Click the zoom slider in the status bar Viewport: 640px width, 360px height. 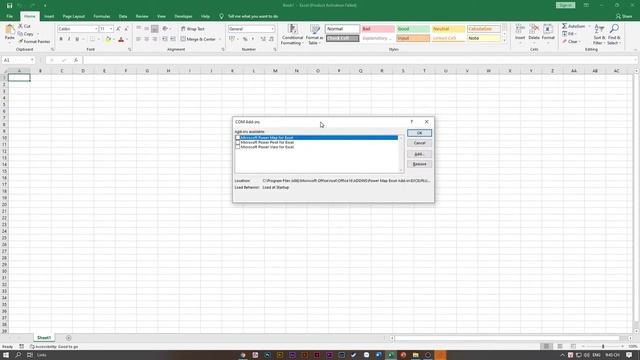coord(603,347)
